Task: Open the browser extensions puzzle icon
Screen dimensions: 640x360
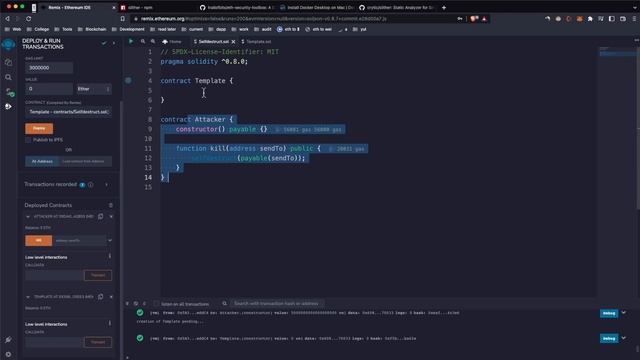Action: tap(590, 19)
